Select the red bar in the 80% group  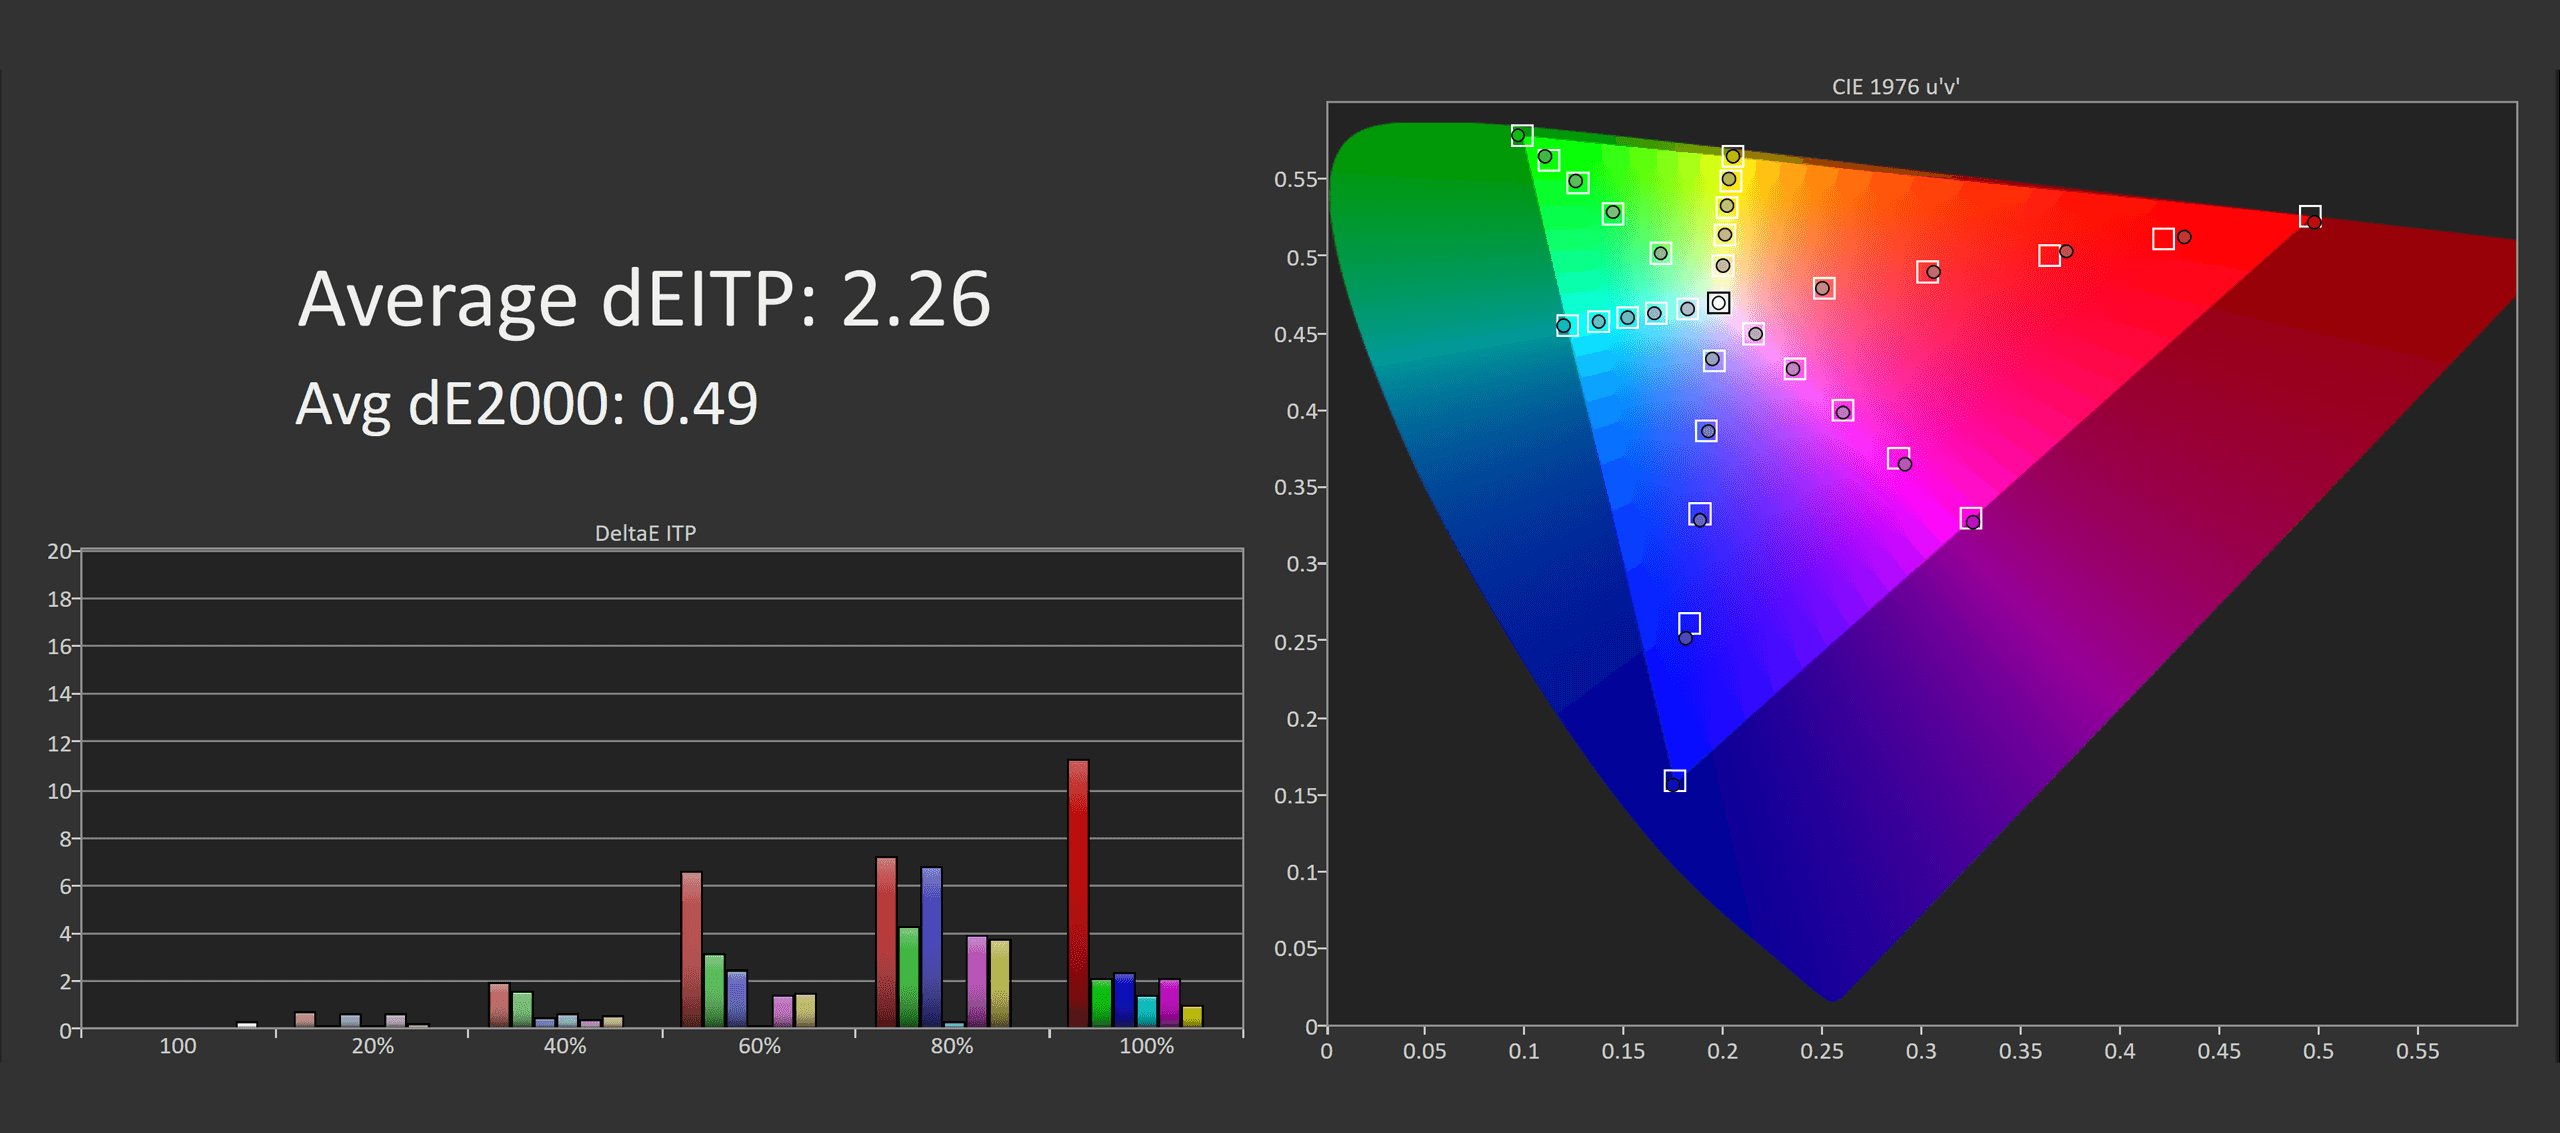pyautogui.click(x=886, y=942)
